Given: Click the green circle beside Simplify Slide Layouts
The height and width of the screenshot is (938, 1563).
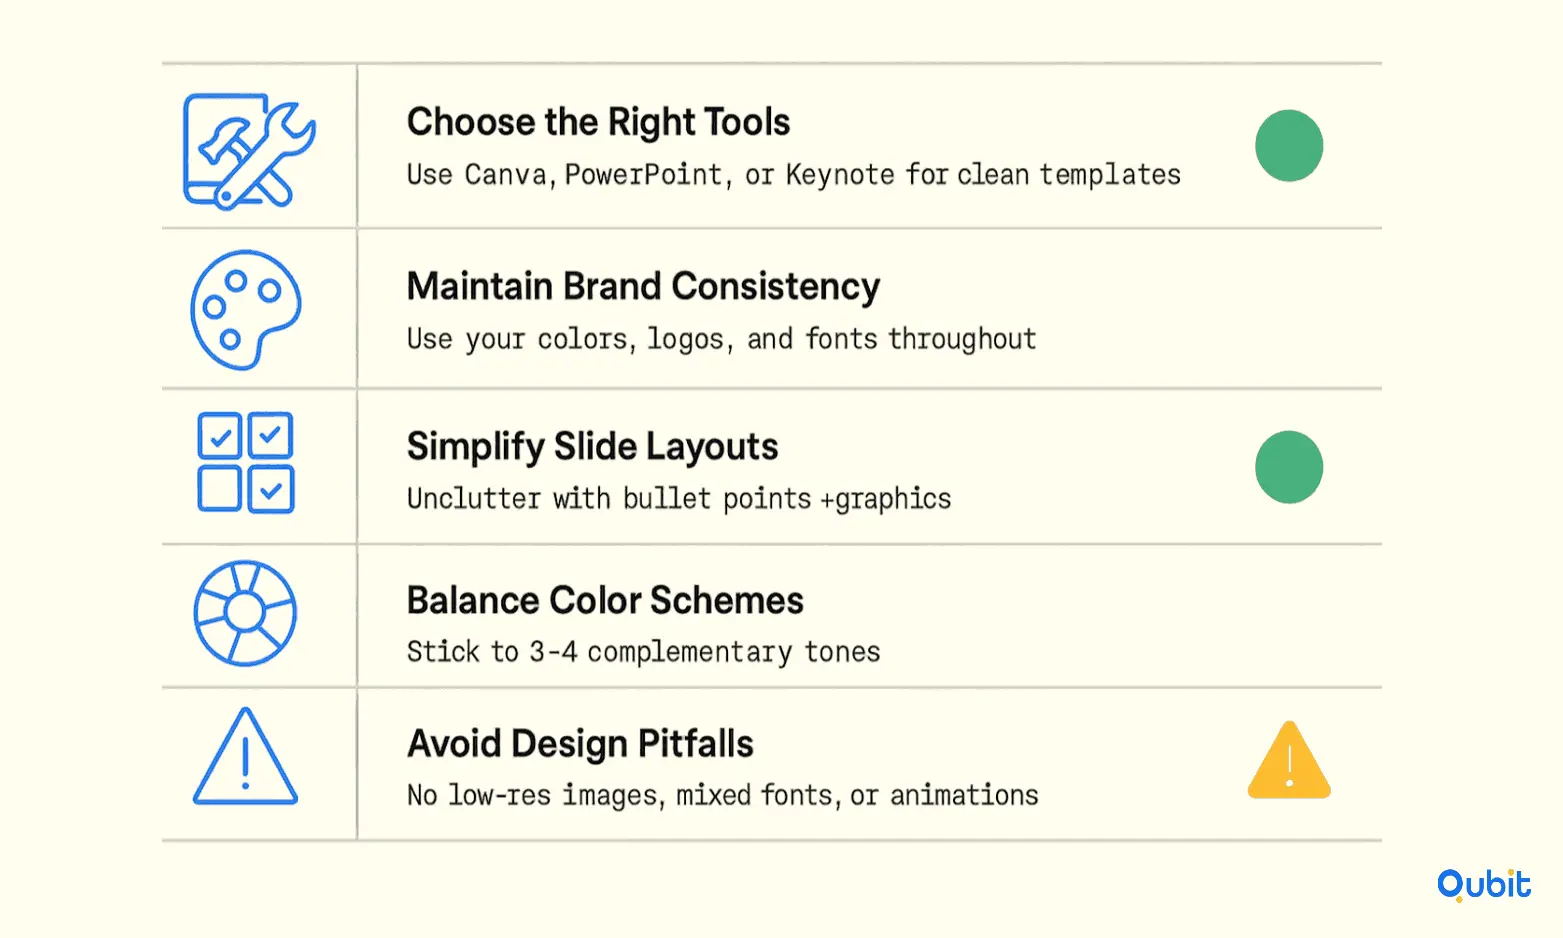Looking at the screenshot, I should 1289,467.
